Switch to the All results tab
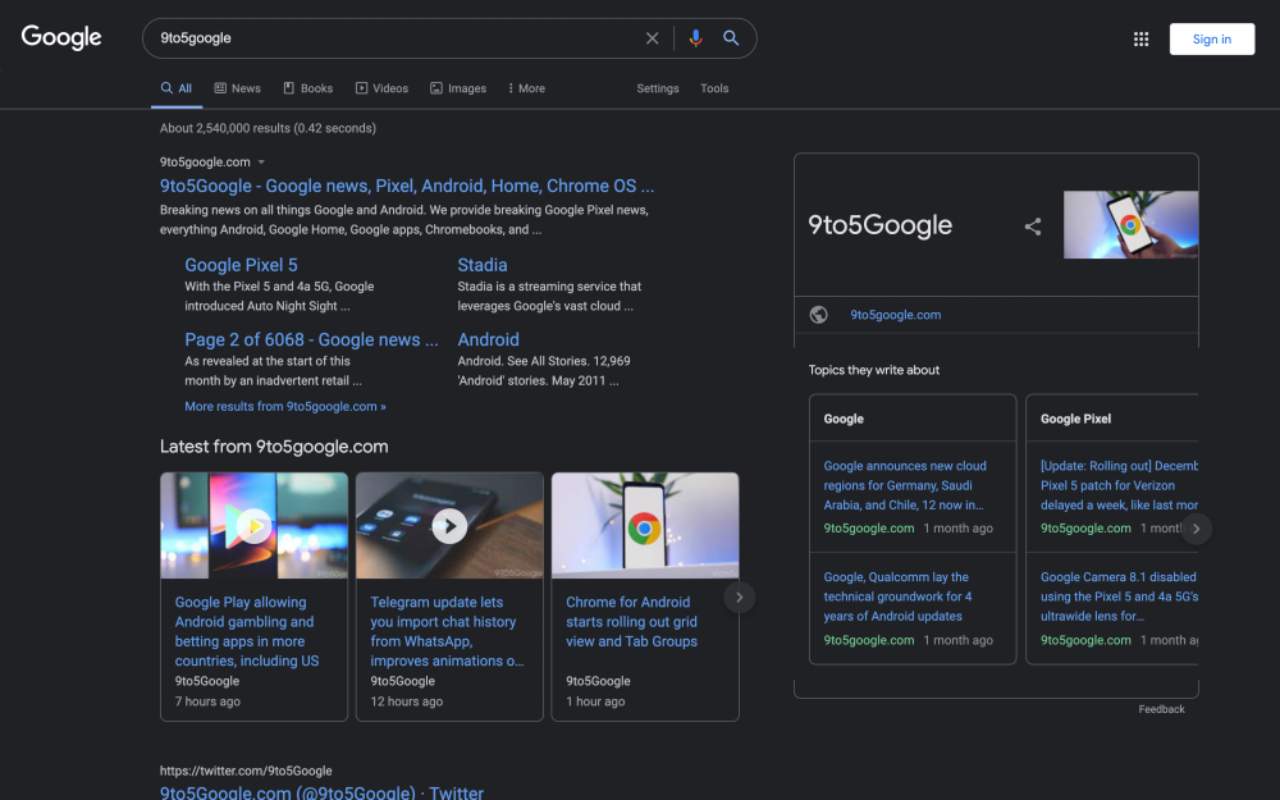 [177, 88]
